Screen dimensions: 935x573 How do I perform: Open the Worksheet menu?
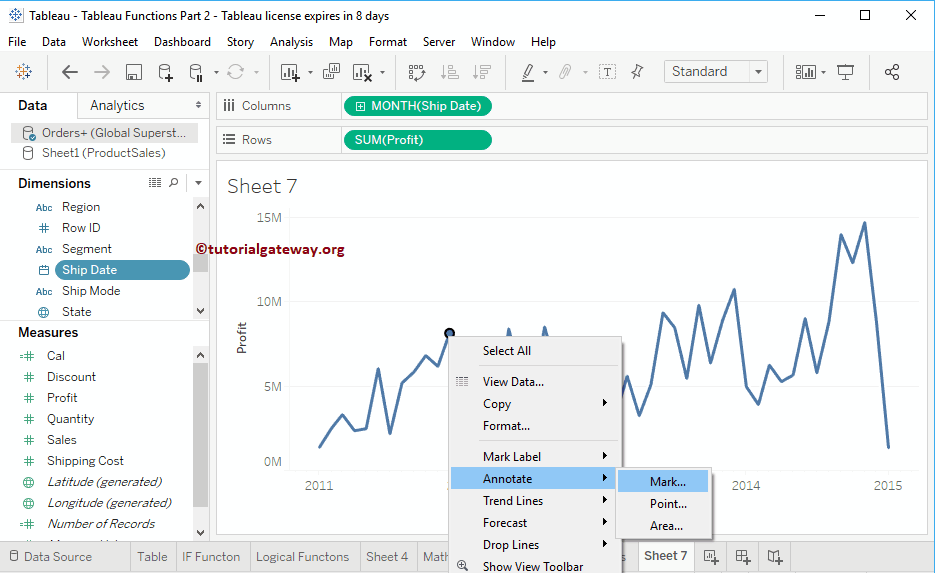[x=110, y=42]
